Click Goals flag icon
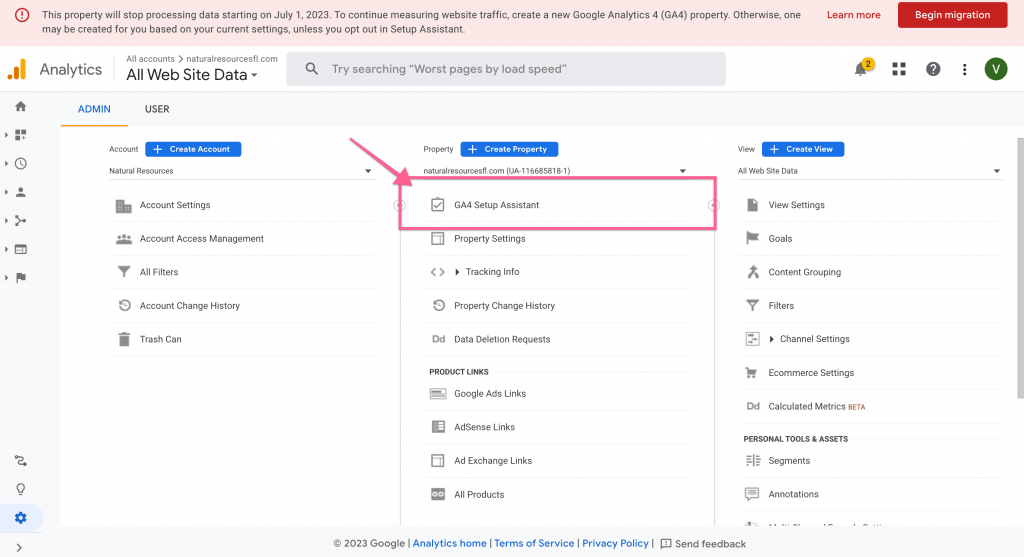 click(x=752, y=238)
